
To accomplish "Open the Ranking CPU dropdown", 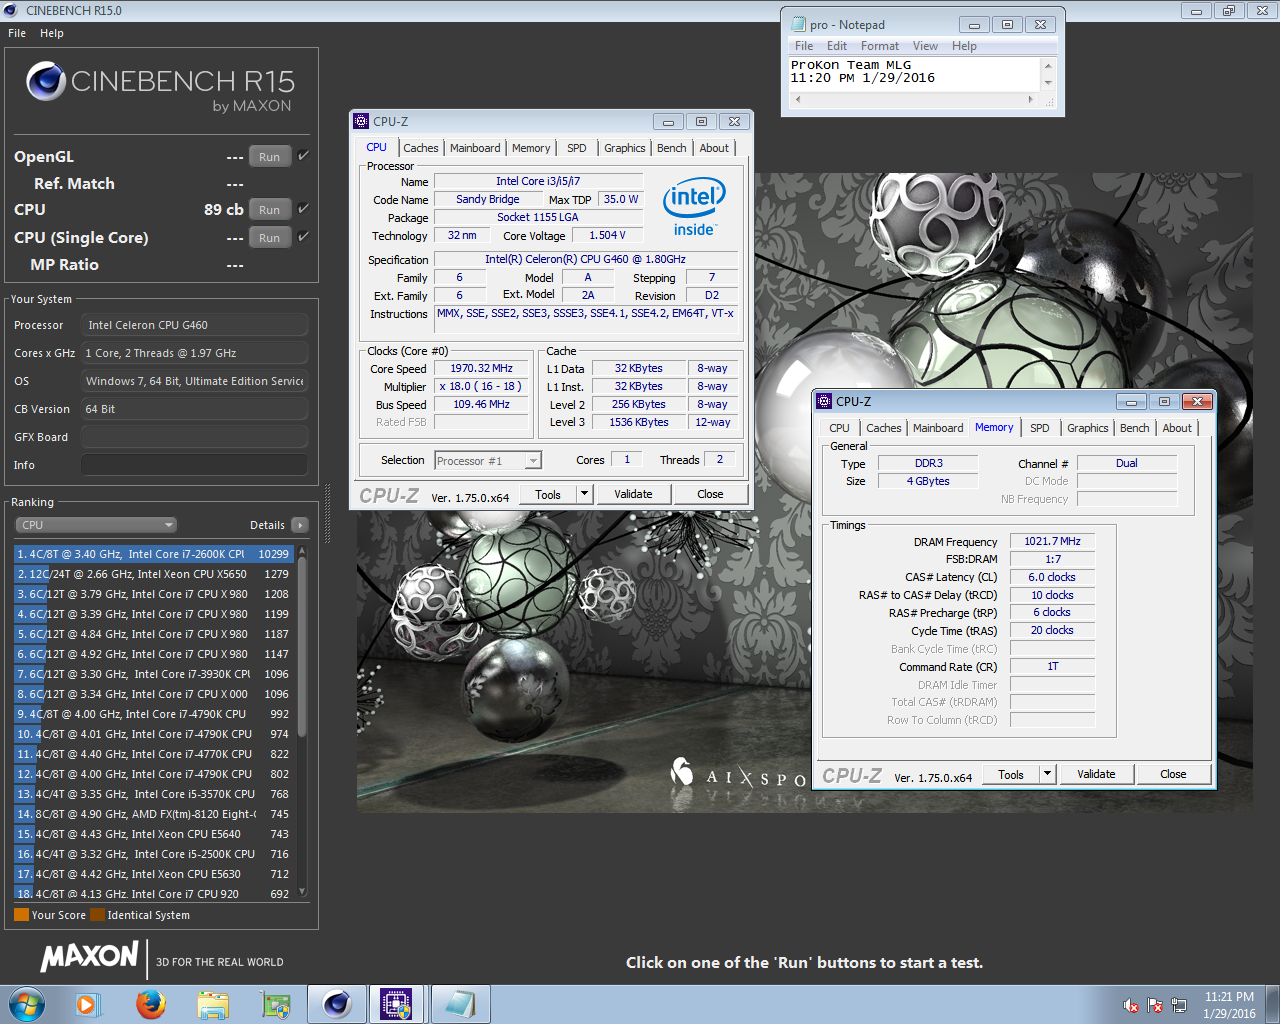I will [x=96, y=525].
